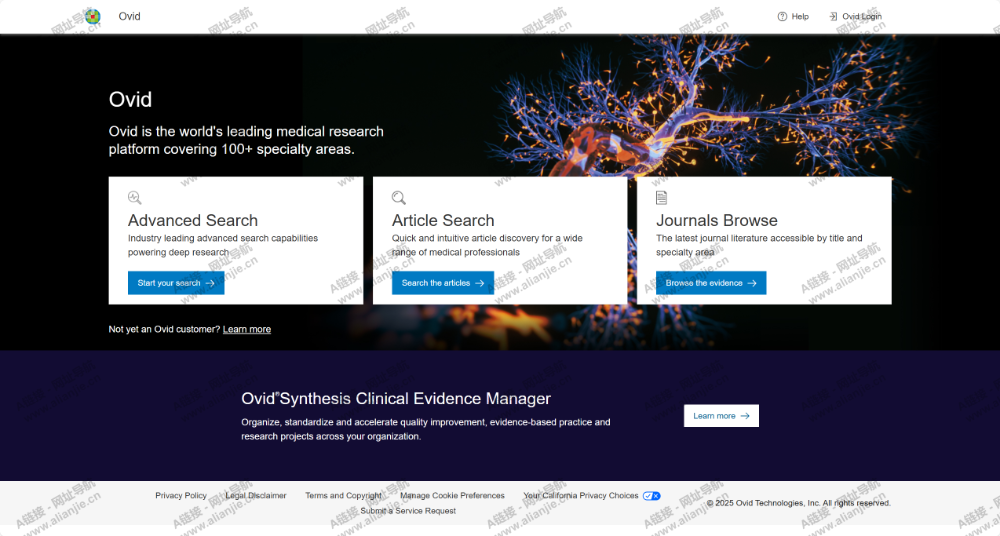Open Learn more link for non-customers
Viewport: 1000px width, 536px height.
coord(247,329)
